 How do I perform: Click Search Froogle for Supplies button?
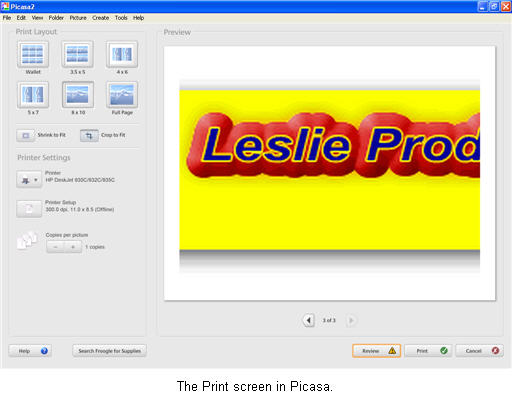(x=109, y=351)
